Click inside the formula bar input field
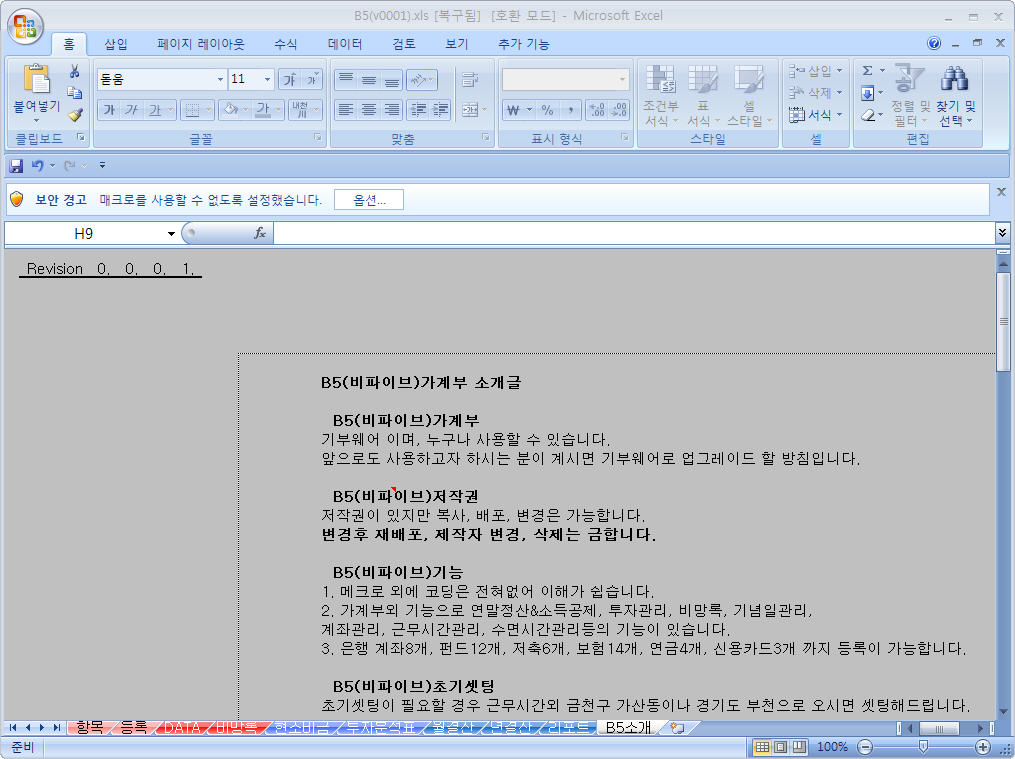Screen dimensions: 1015x759 coord(634,233)
